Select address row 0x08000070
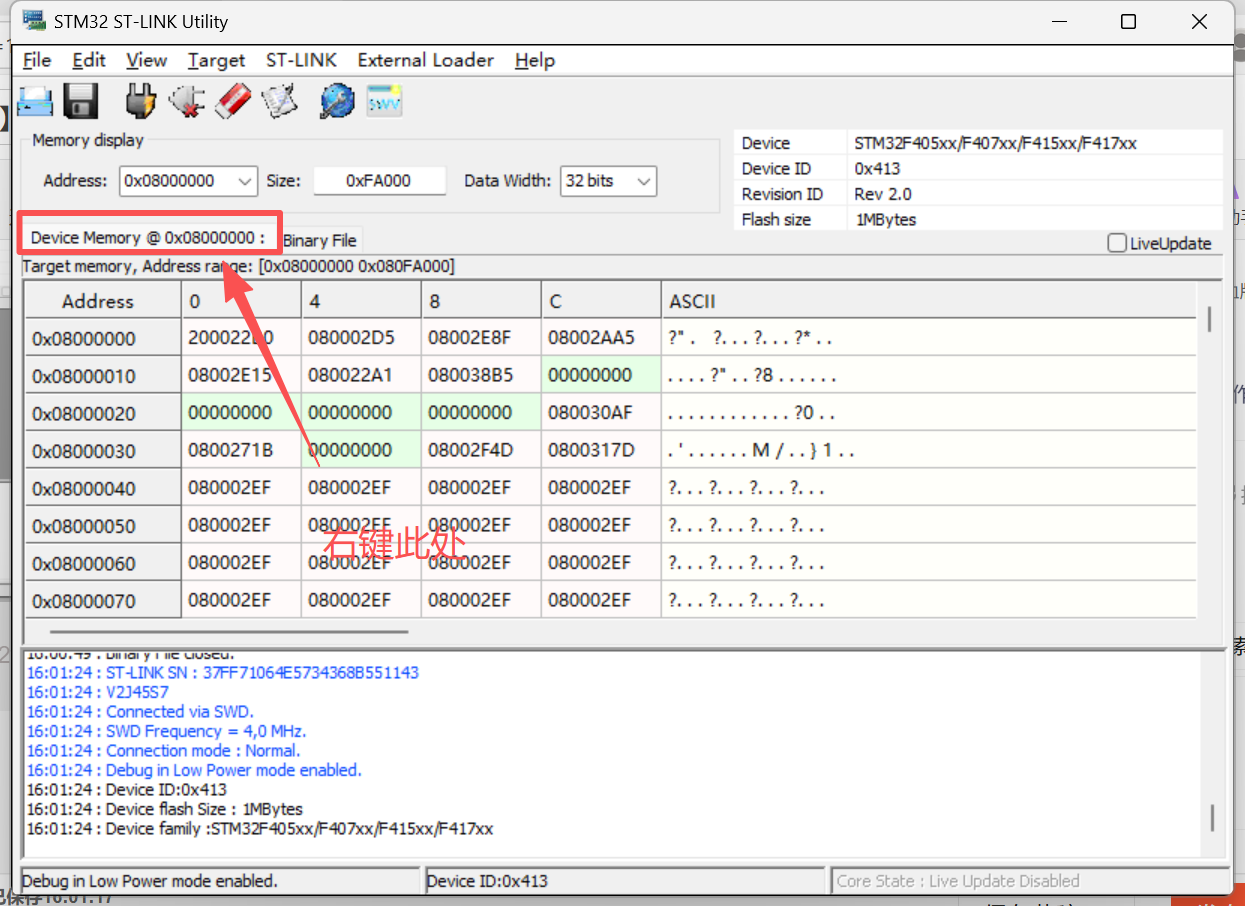This screenshot has width=1245, height=906. click(x=103, y=600)
